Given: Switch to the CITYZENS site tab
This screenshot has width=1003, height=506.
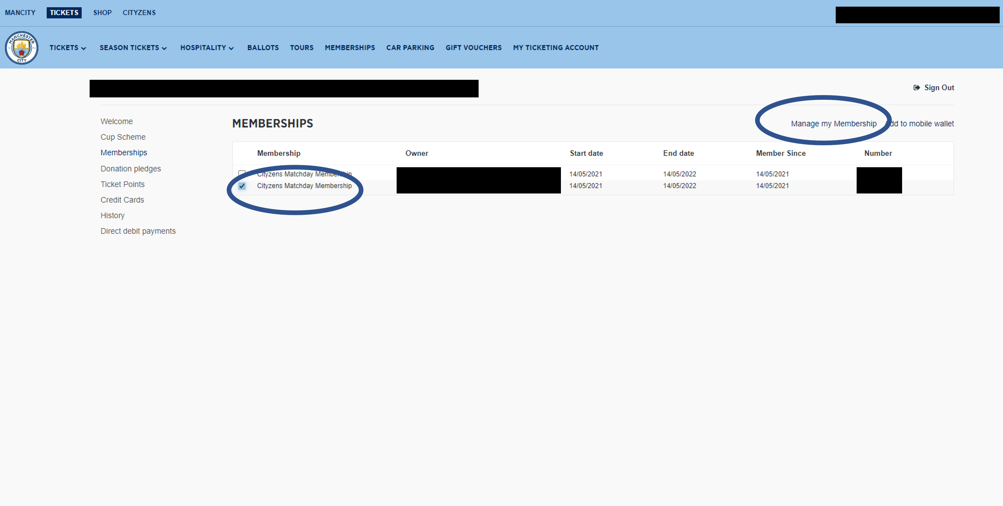Looking at the screenshot, I should point(139,13).
